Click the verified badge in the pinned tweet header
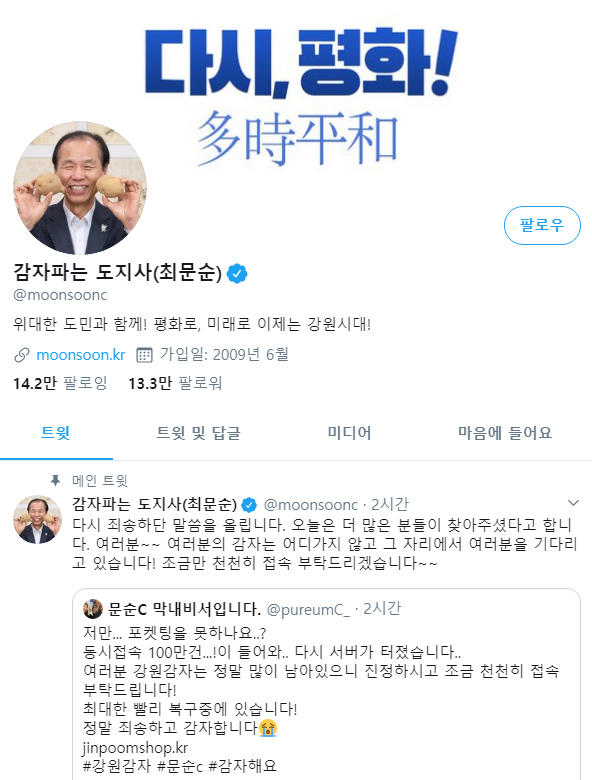Viewport: 592px width, 780px height. click(x=249, y=505)
